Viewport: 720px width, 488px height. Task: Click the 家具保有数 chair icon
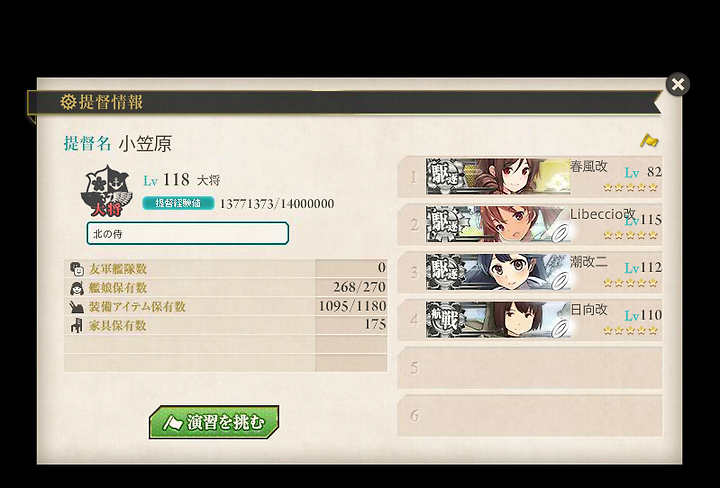click(76, 325)
